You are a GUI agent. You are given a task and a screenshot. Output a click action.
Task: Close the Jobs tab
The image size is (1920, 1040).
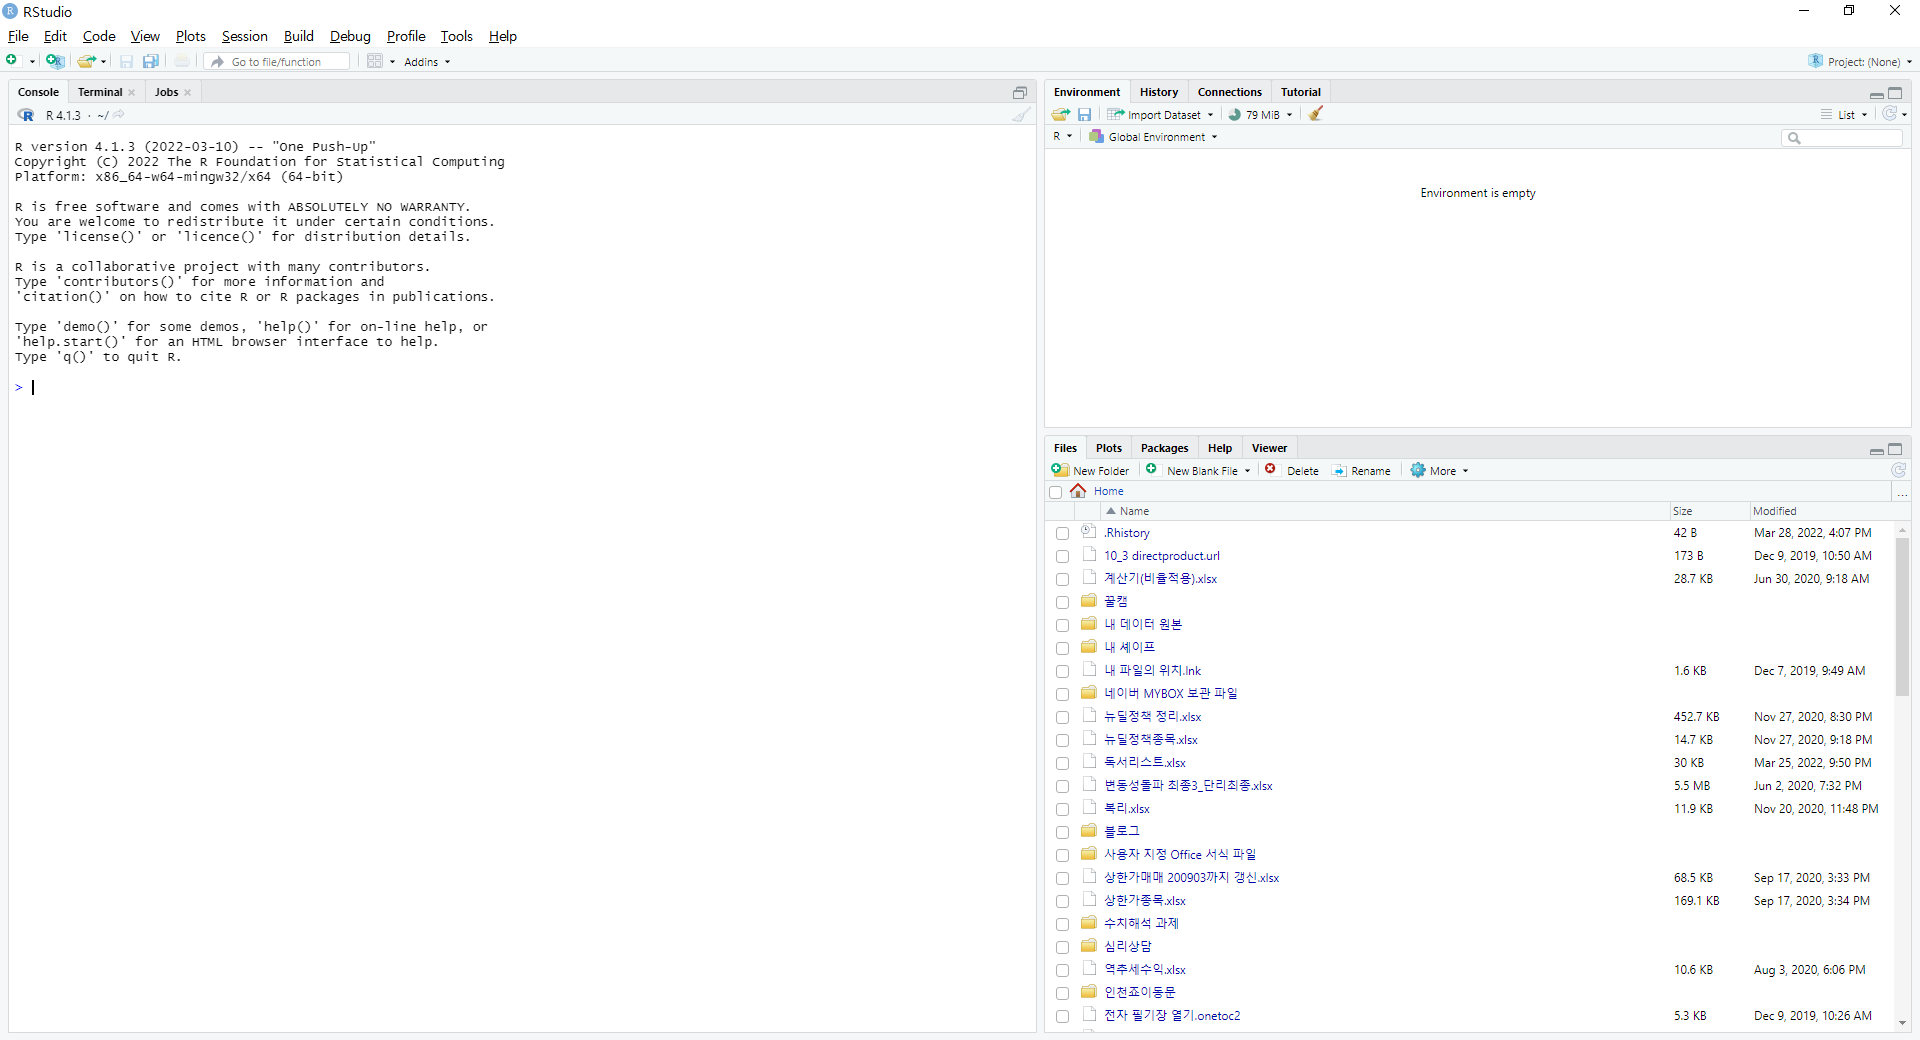188,93
